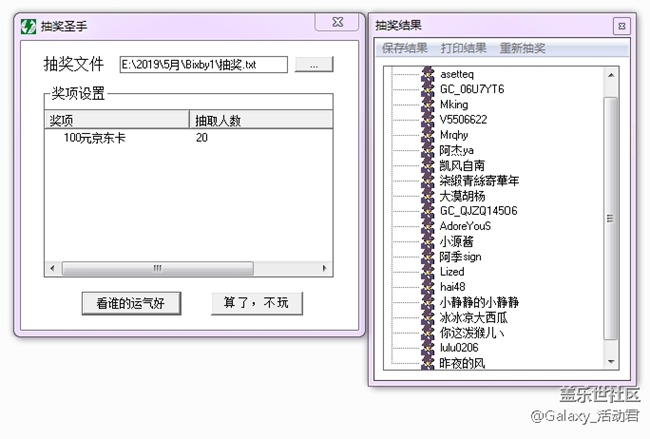The image size is (650, 439).
Task: Click the vertical scrollbar thumb in results list
Action: tap(611, 218)
